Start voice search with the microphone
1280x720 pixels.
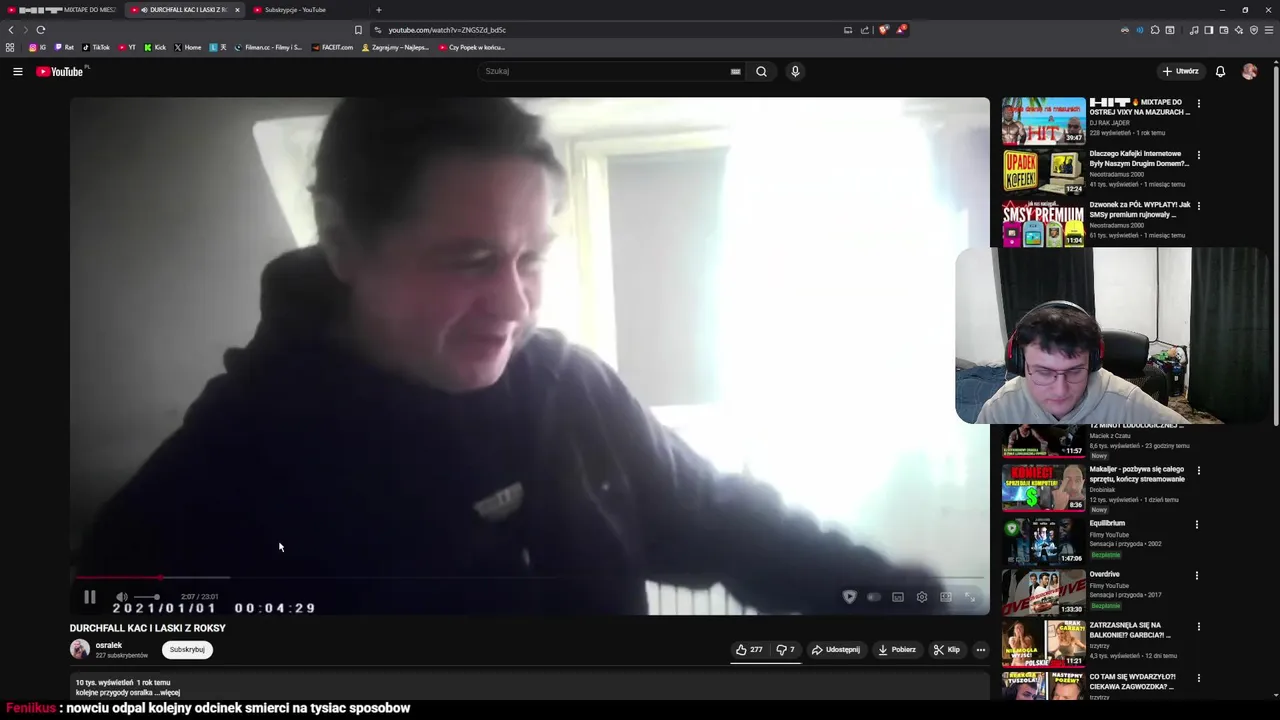coord(795,71)
